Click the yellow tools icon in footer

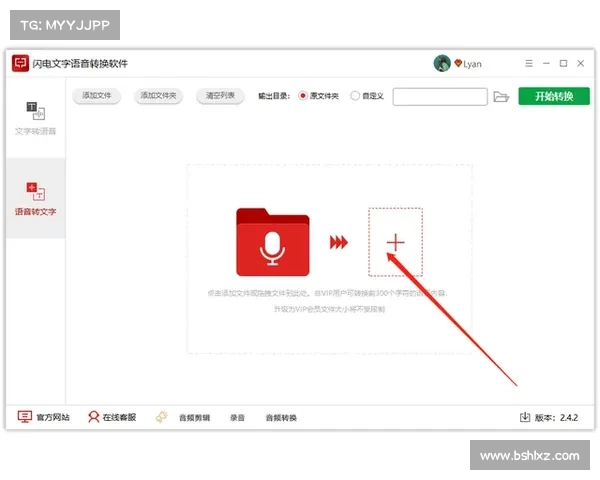click(162, 417)
